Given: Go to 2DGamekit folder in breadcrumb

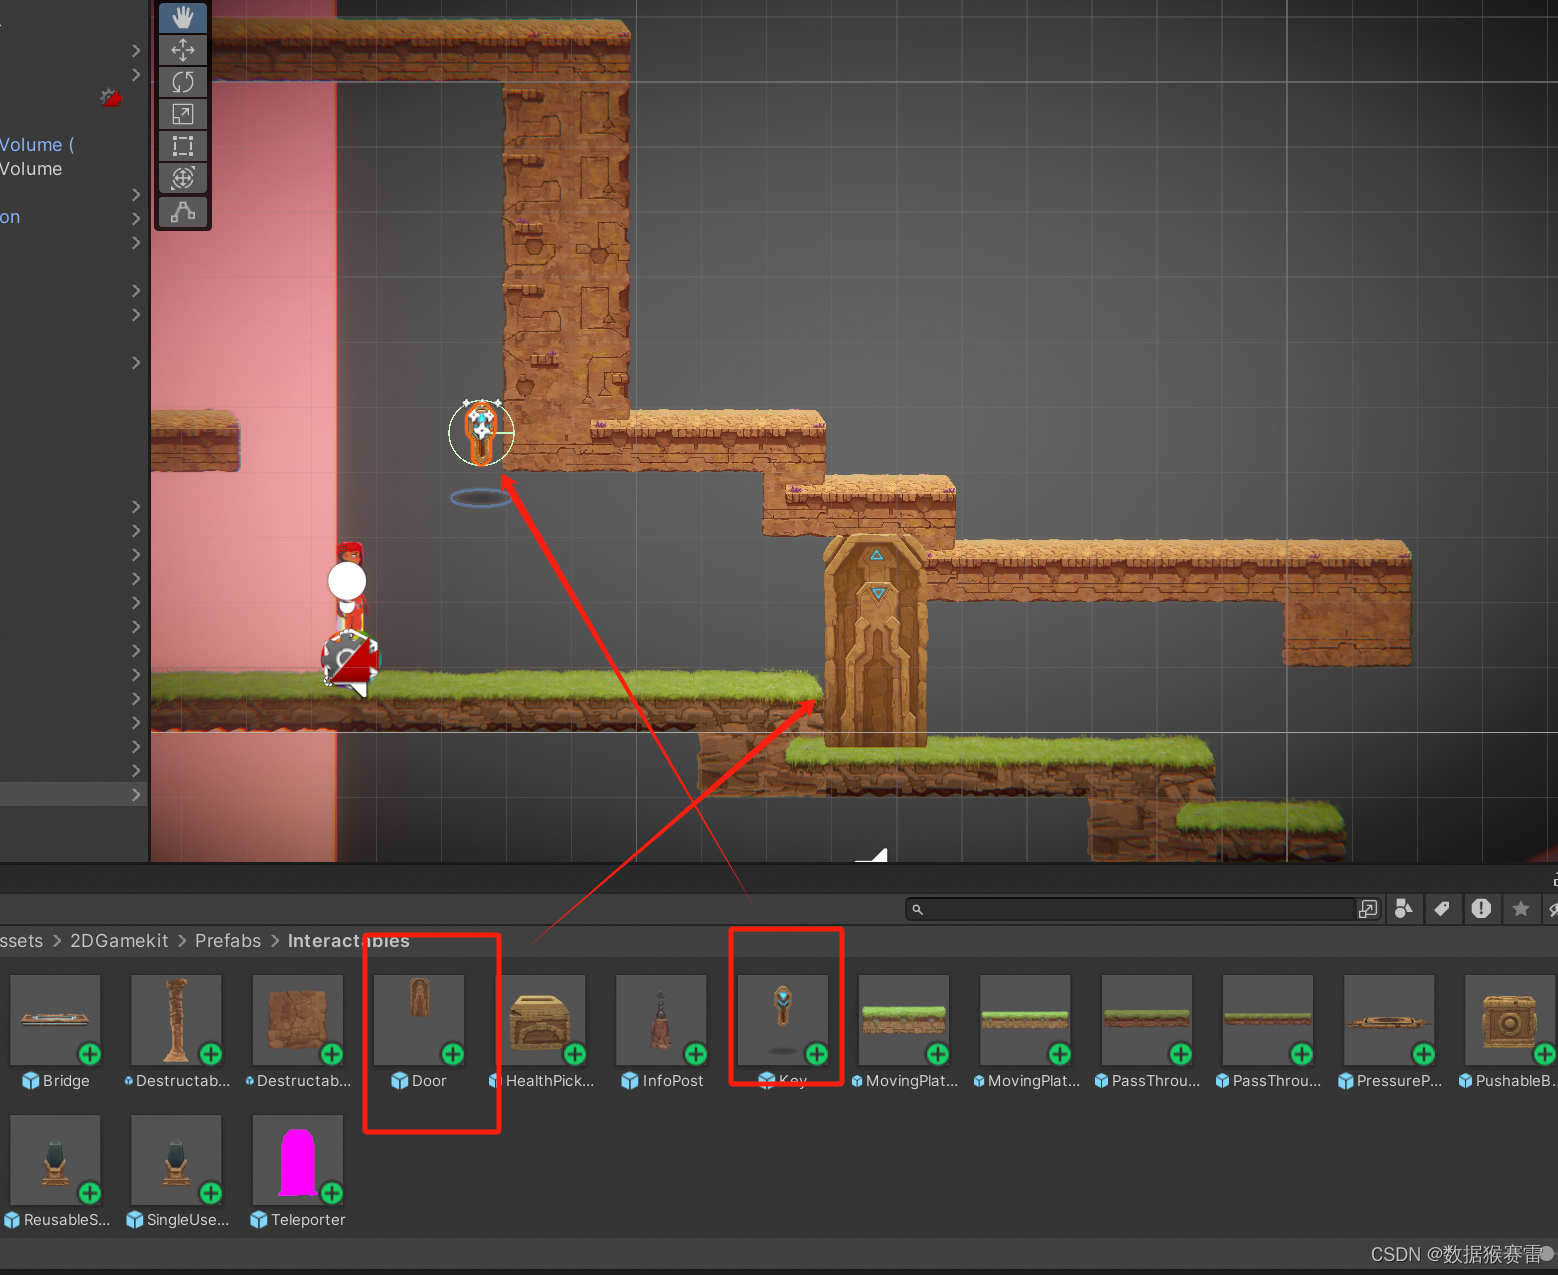Looking at the screenshot, I should click(x=119, y=941).
